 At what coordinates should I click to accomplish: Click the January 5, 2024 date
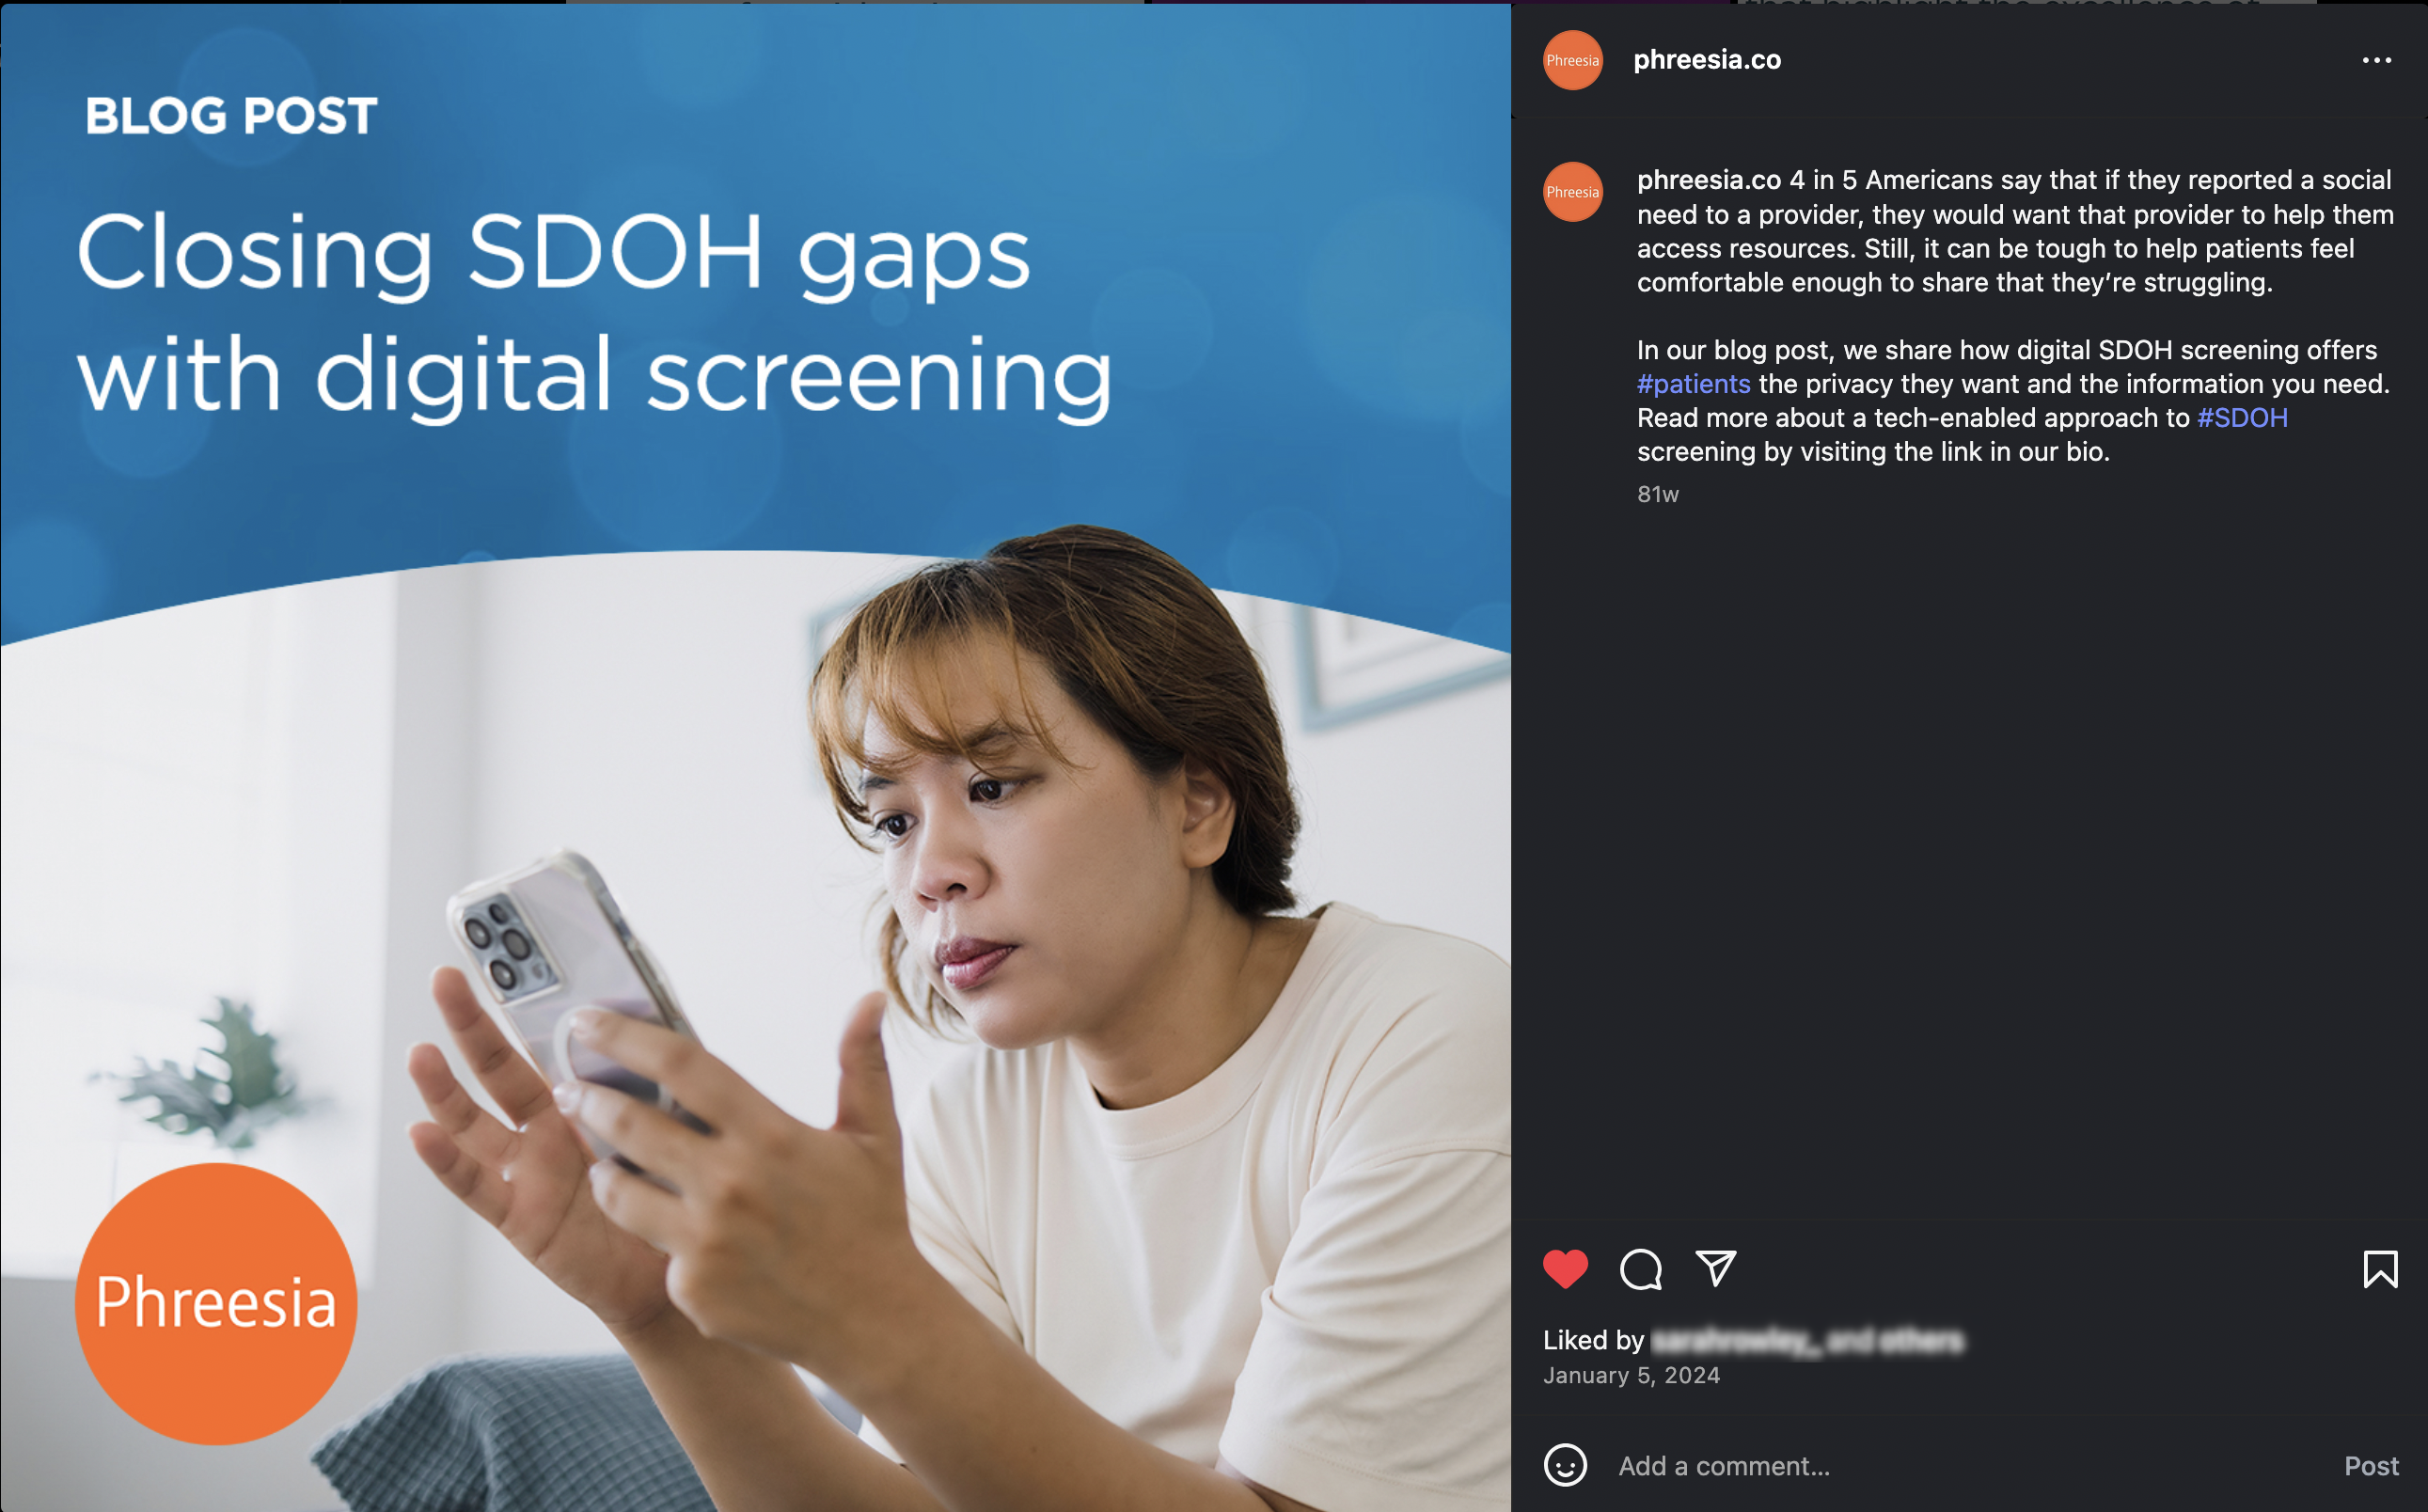tap(1631, 1375)
